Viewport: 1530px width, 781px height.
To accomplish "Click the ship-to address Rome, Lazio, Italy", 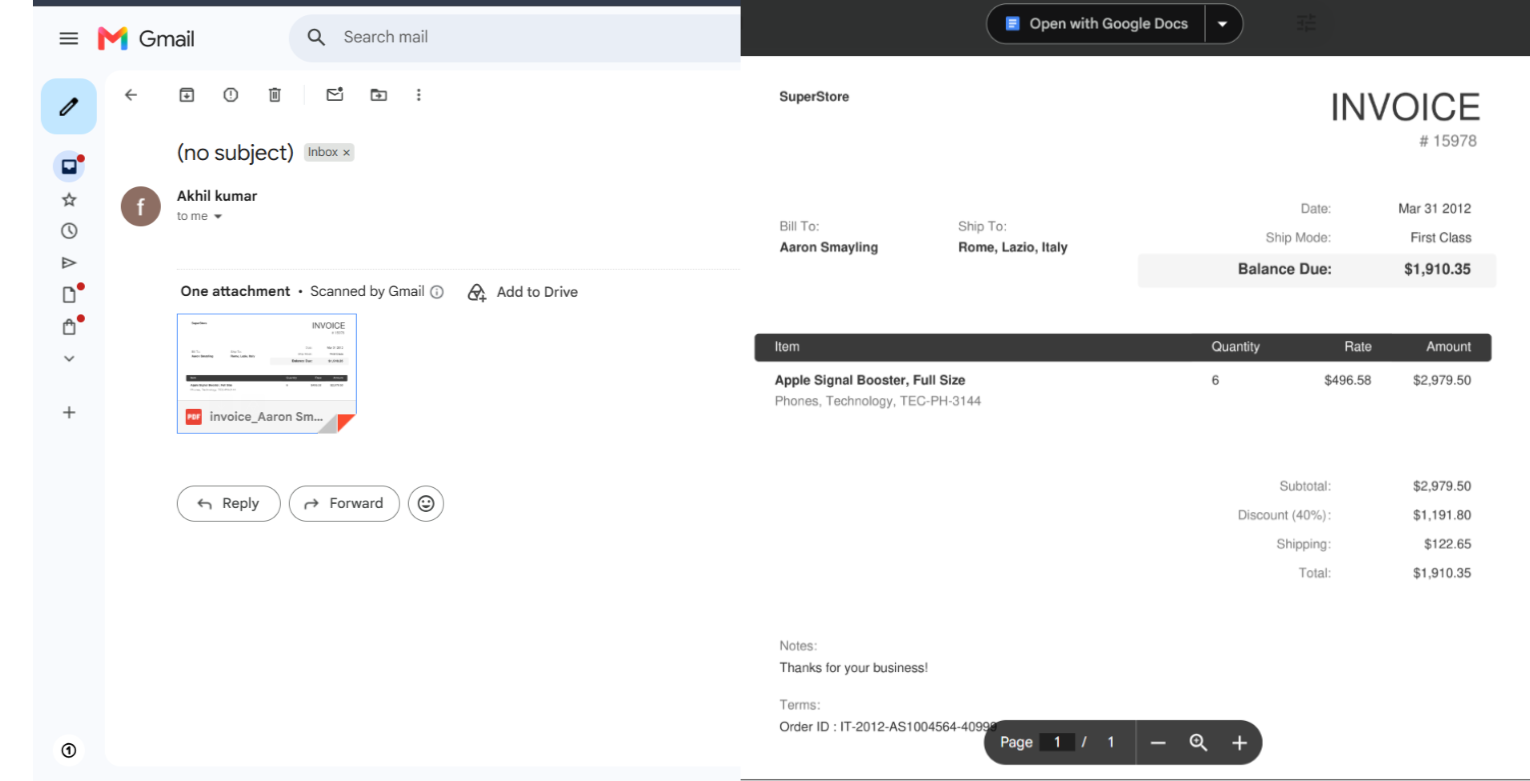I will click(1013, 247).
